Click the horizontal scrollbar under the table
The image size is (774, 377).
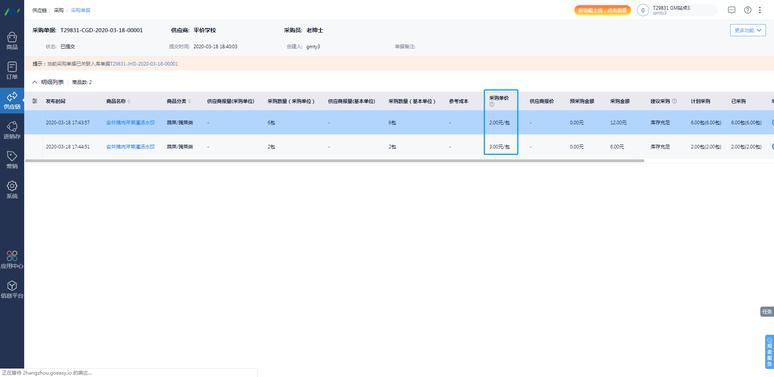(x=334, y=160)
